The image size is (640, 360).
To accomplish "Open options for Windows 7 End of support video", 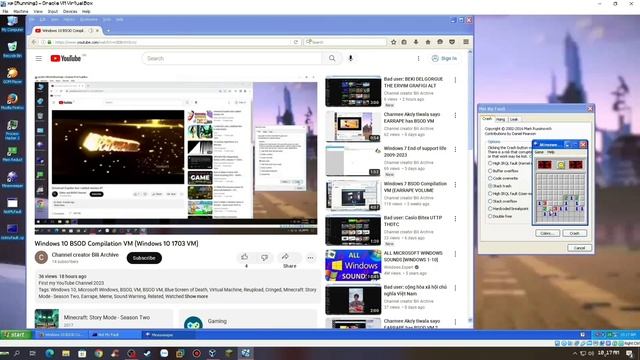I will 455,149.
